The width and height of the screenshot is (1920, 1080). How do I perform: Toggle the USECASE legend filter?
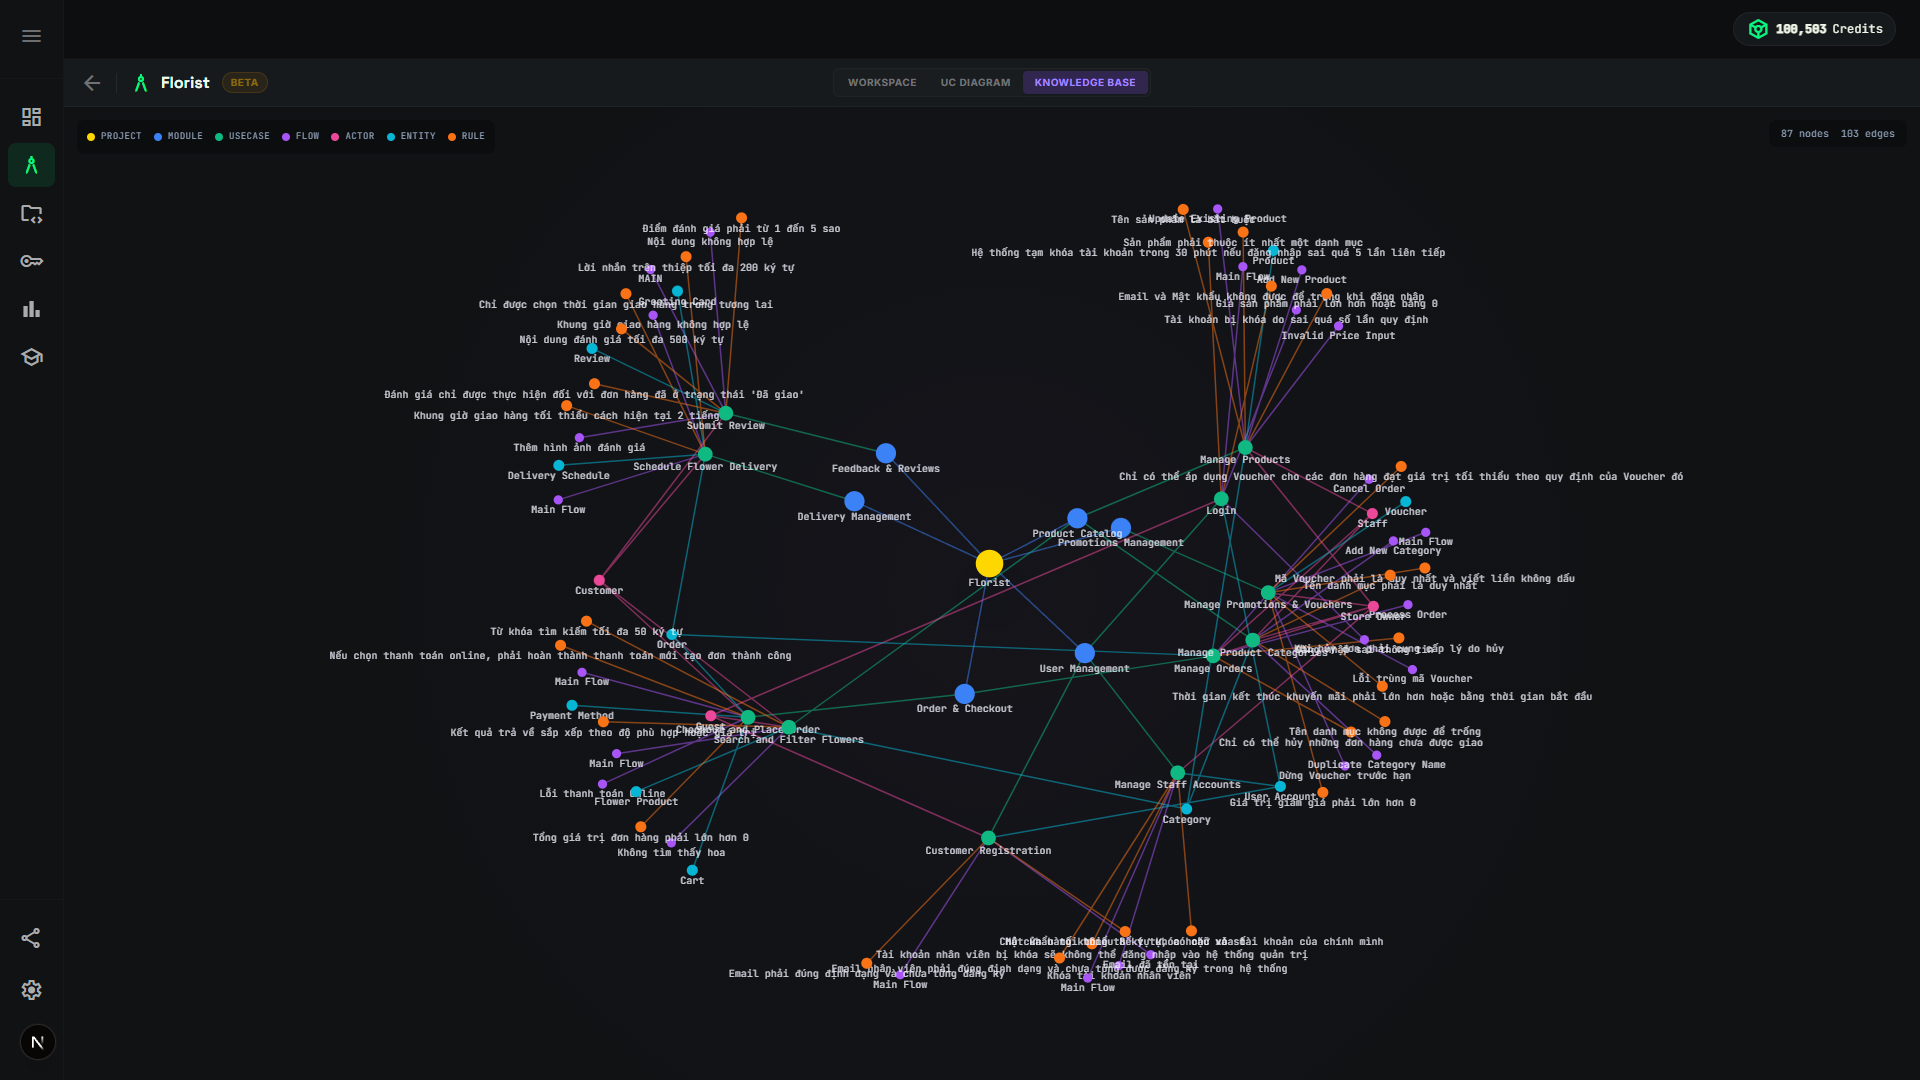tap(242, 136)
